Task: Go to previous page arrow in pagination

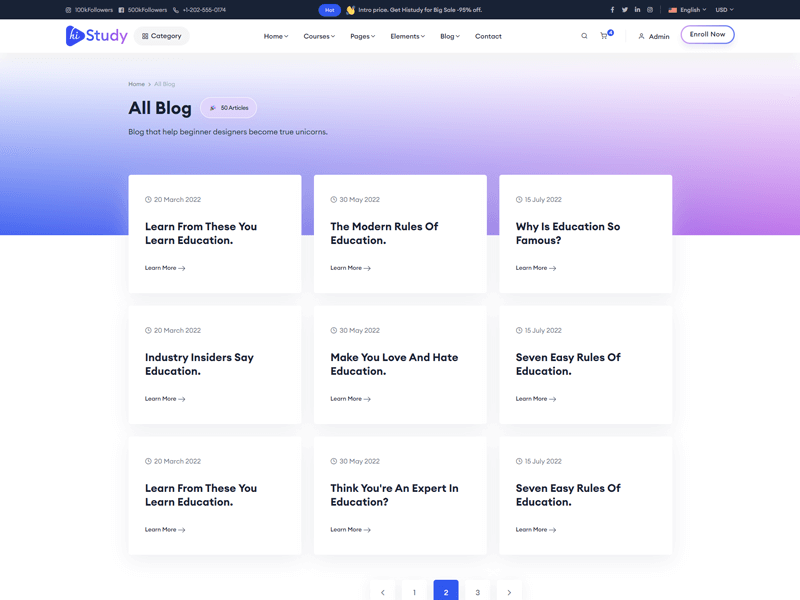Action: [x=383, y=591]
